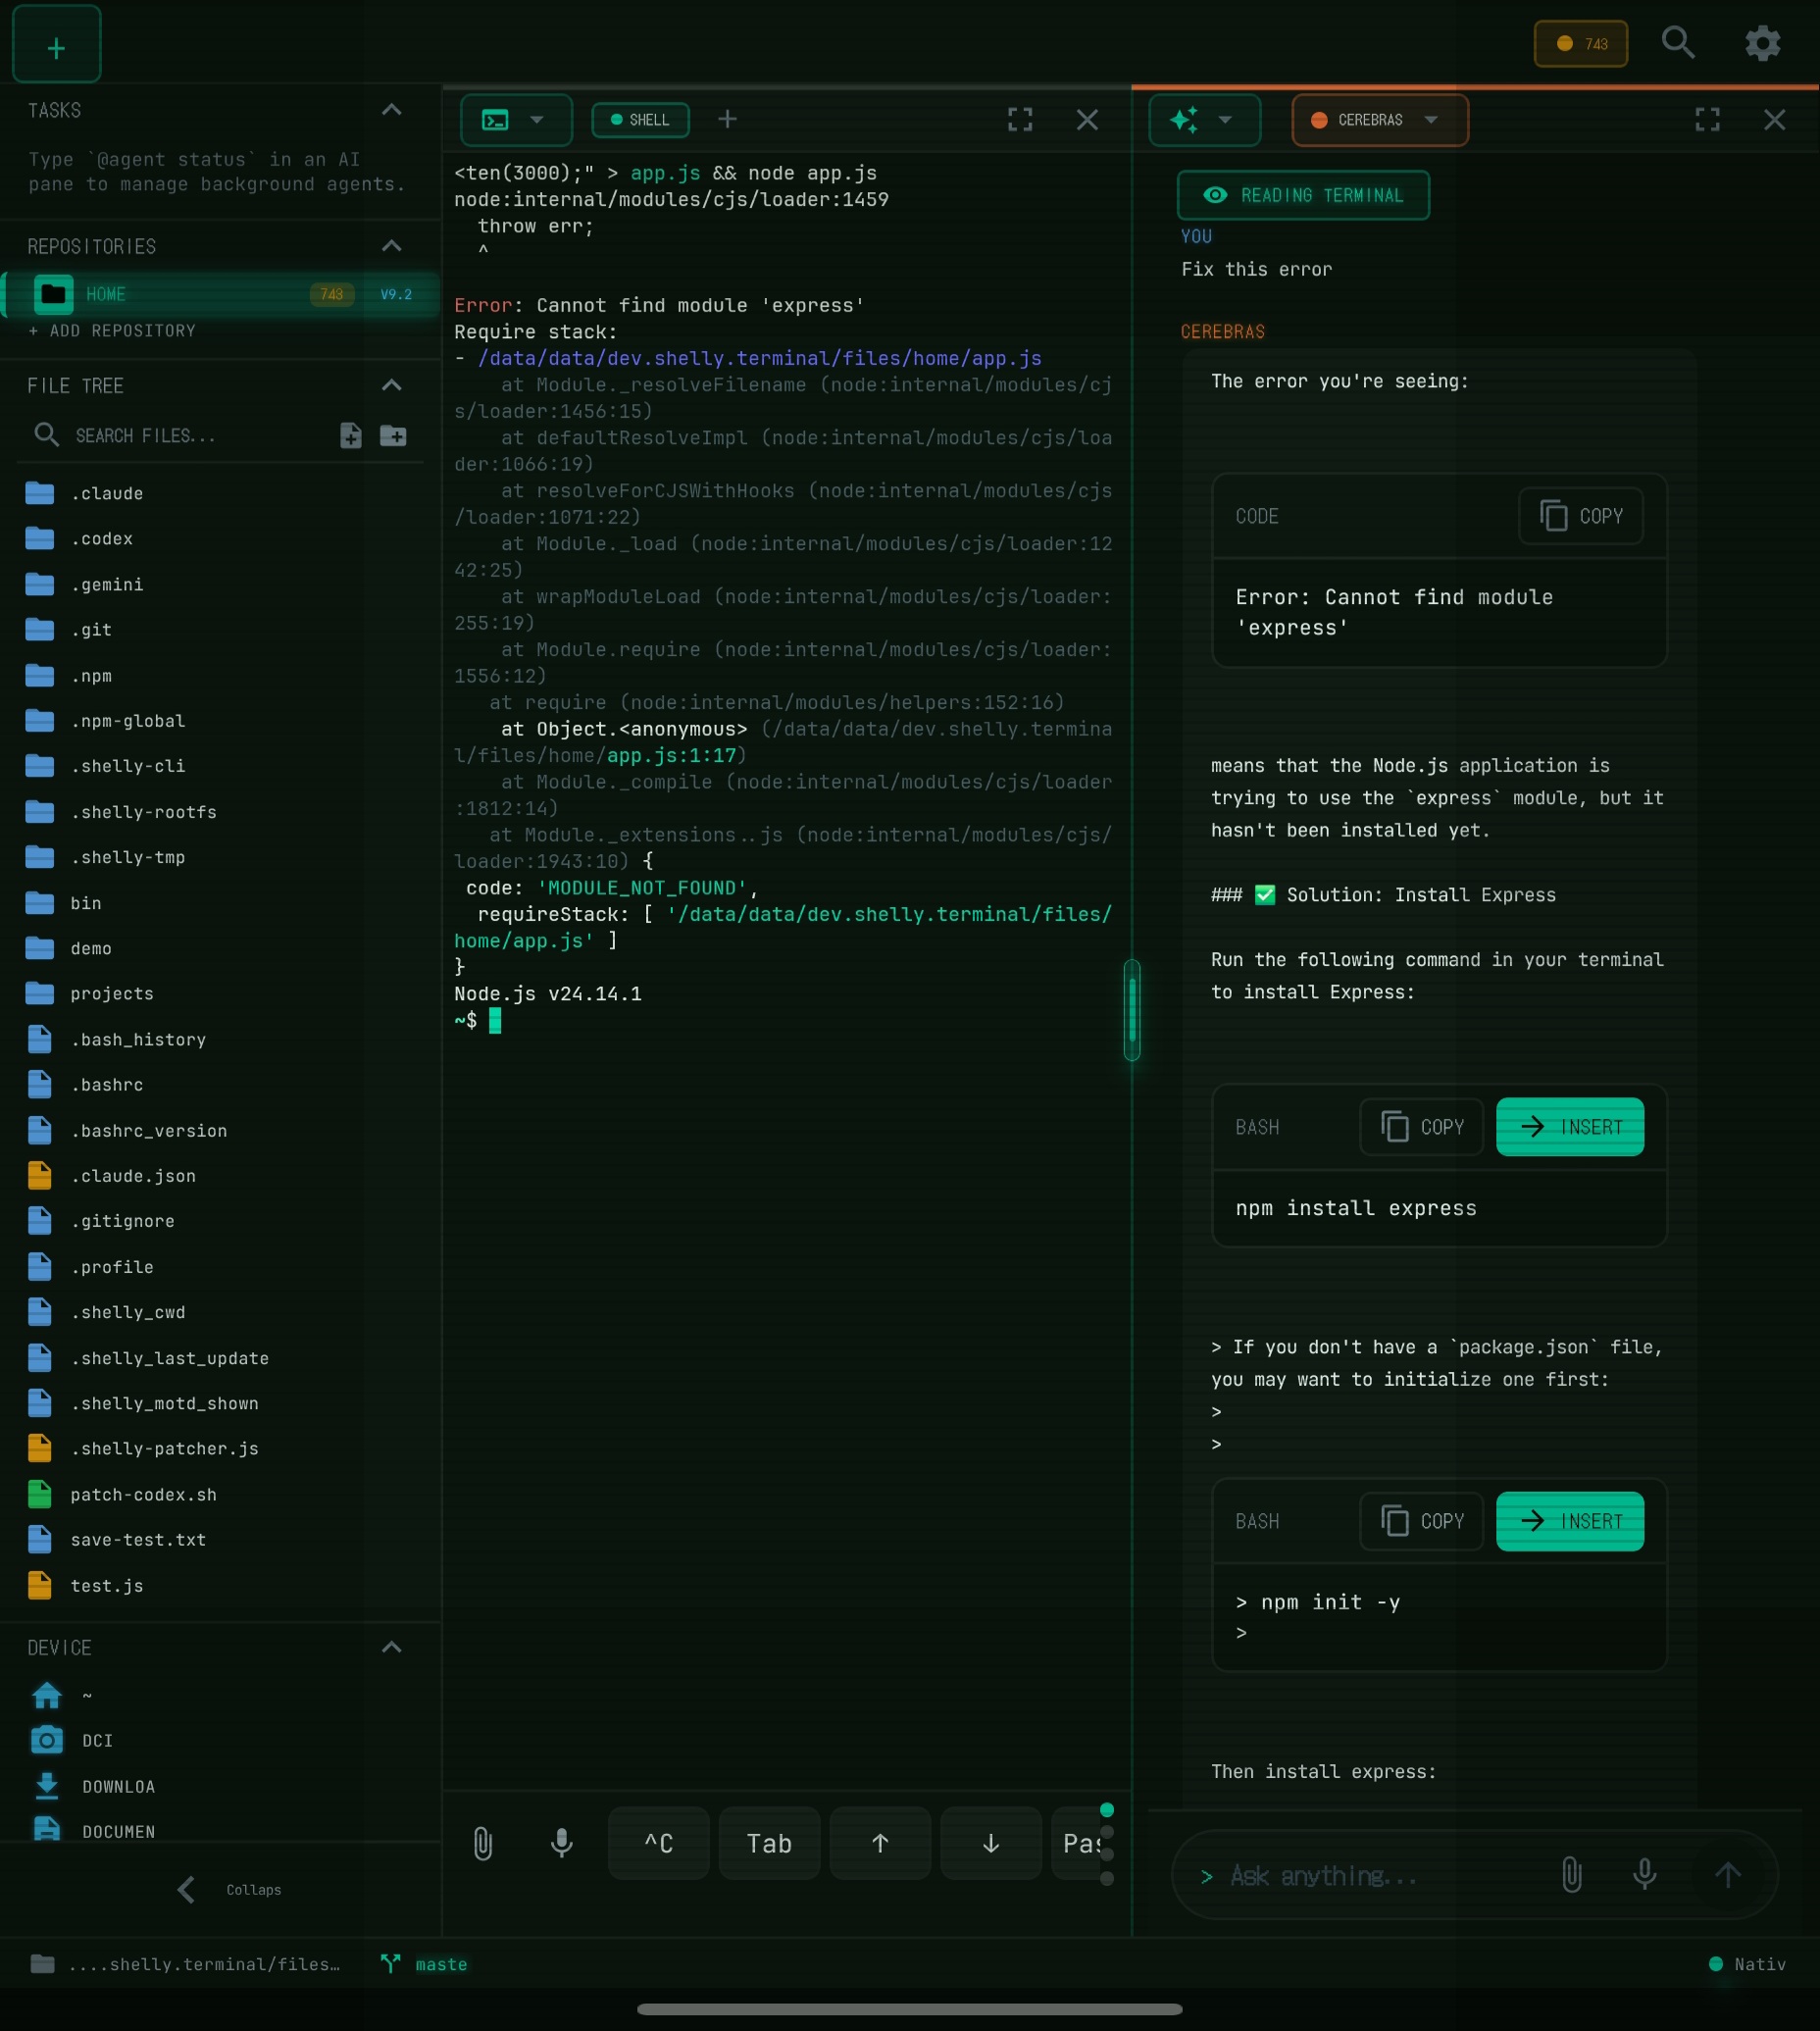Expand the shell pane to fullscreen

1020,119
